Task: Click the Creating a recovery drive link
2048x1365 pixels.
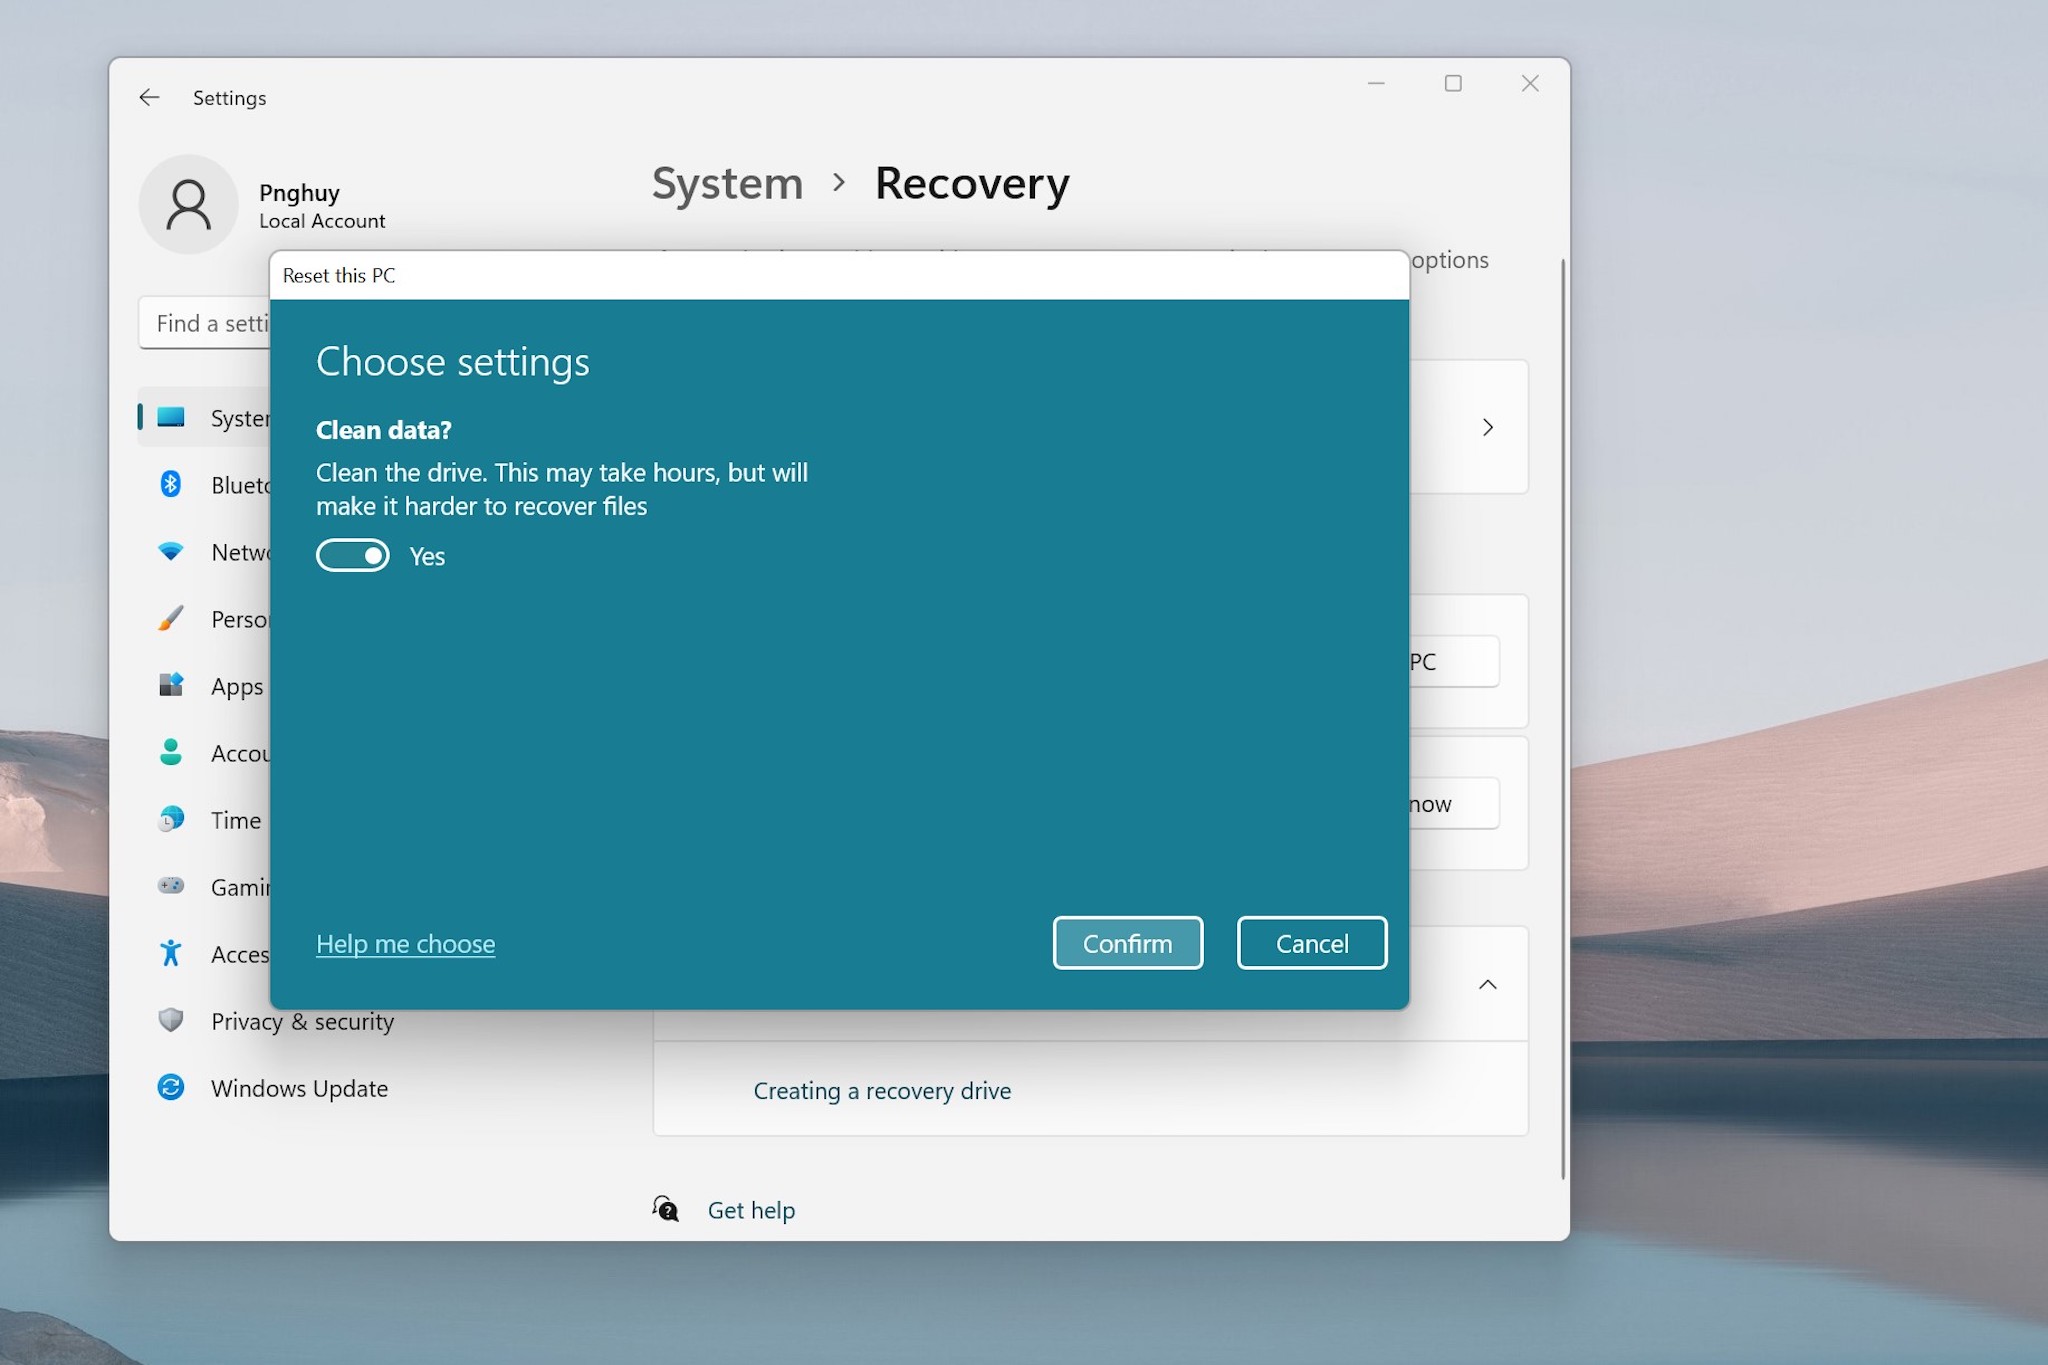Action: pyautogui.click(x=882, y=1091)
